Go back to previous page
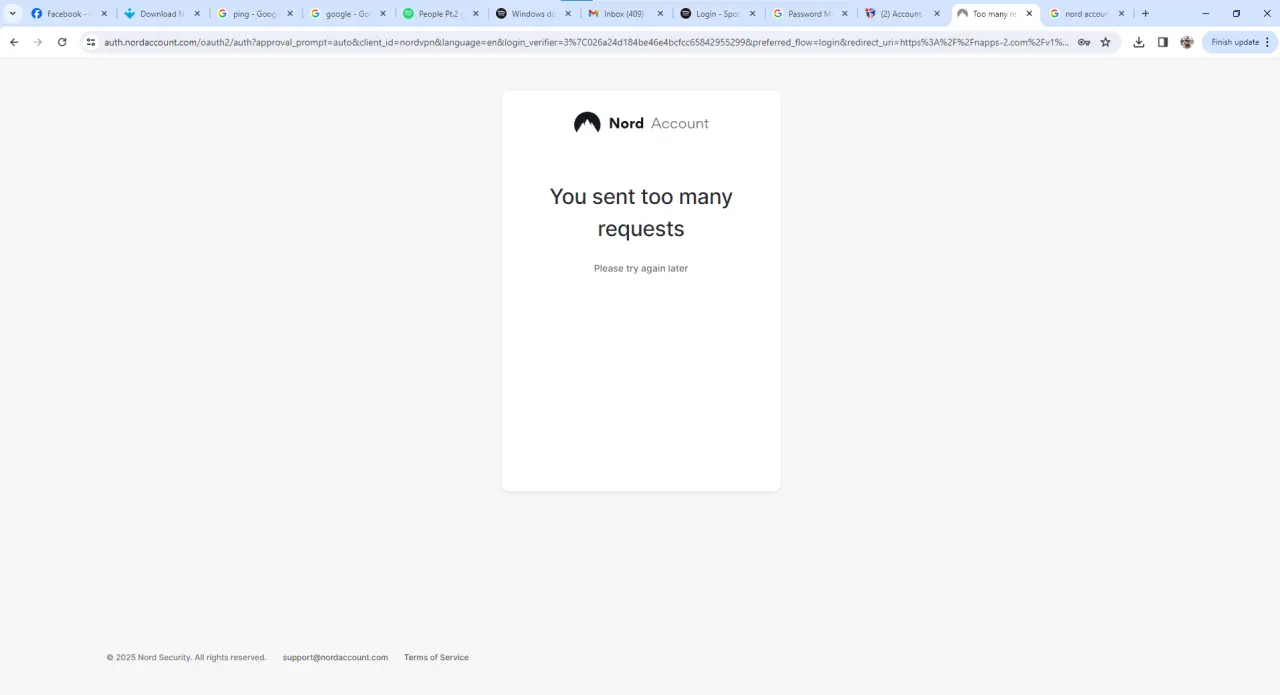 [x=14, y=42]
